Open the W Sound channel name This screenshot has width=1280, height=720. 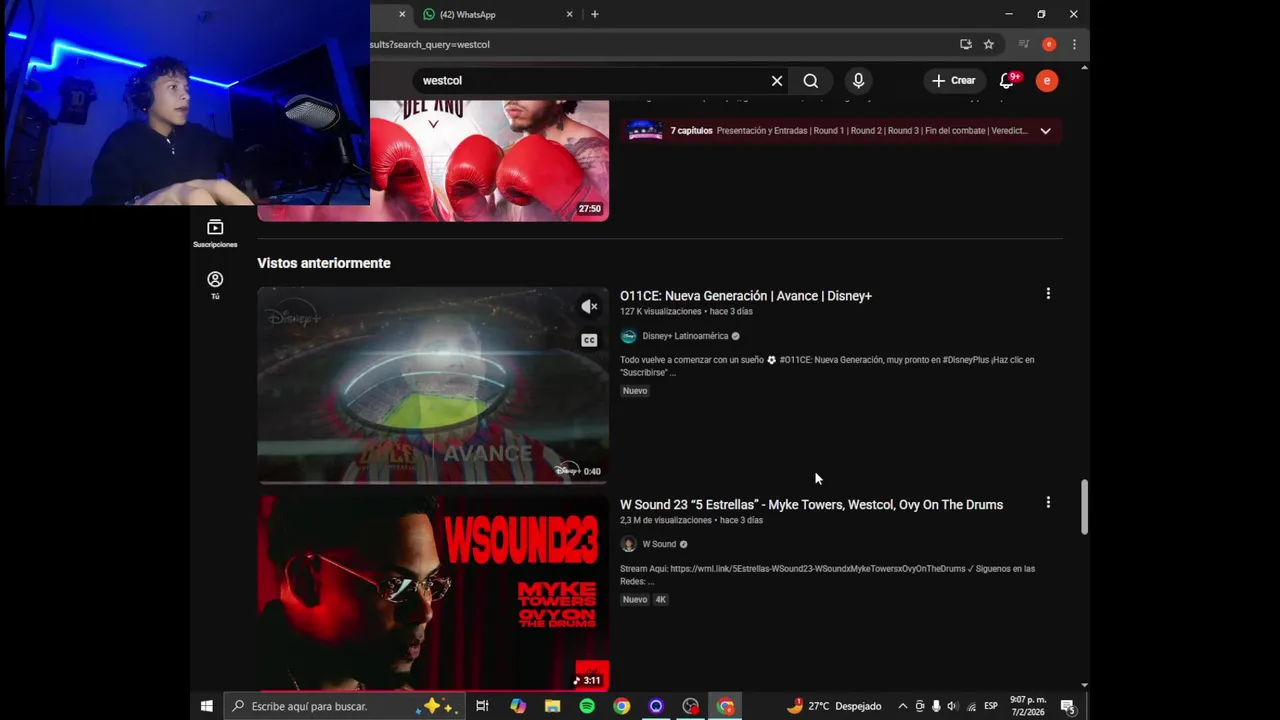659,544
